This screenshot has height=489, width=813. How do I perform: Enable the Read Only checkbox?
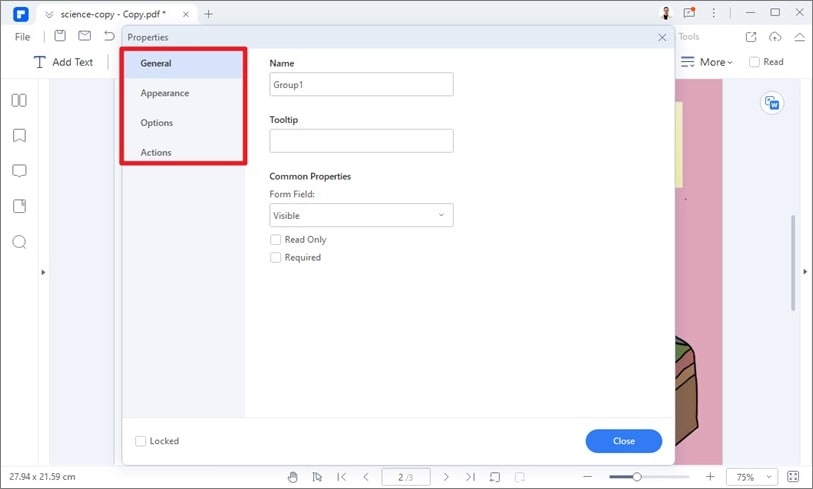pos(275,240)
